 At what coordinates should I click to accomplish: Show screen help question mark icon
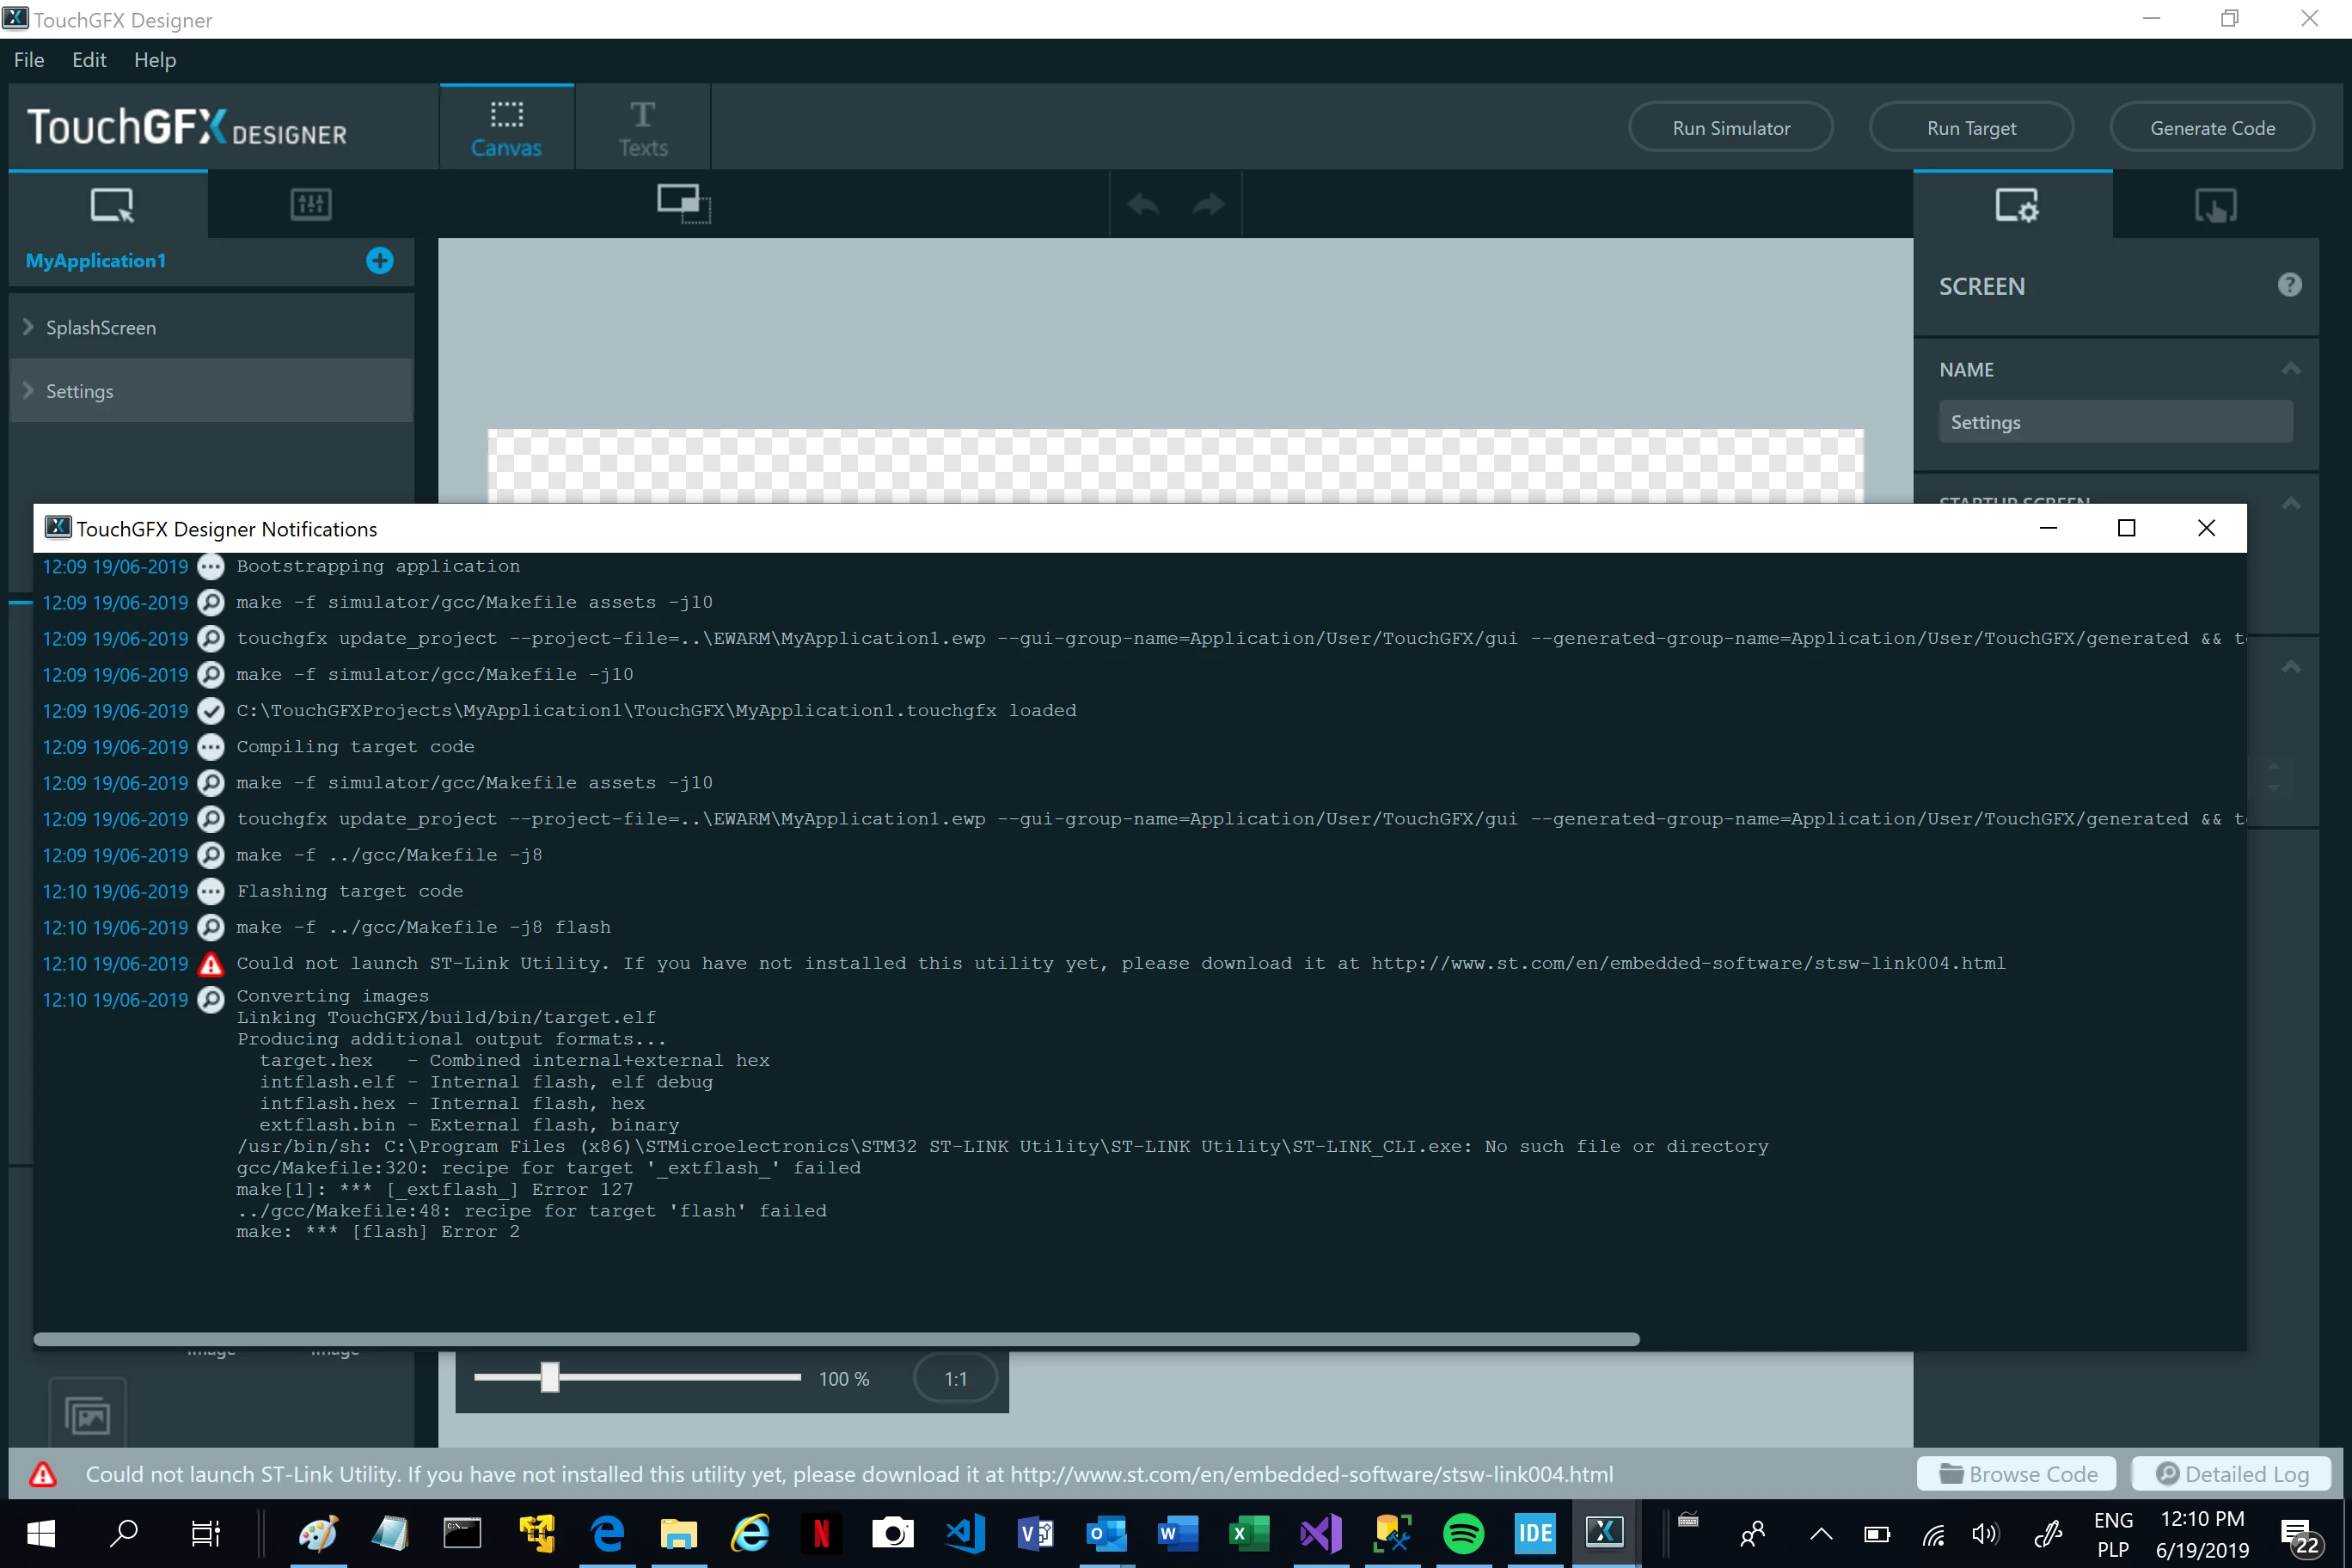click(x=2289, y=285)
